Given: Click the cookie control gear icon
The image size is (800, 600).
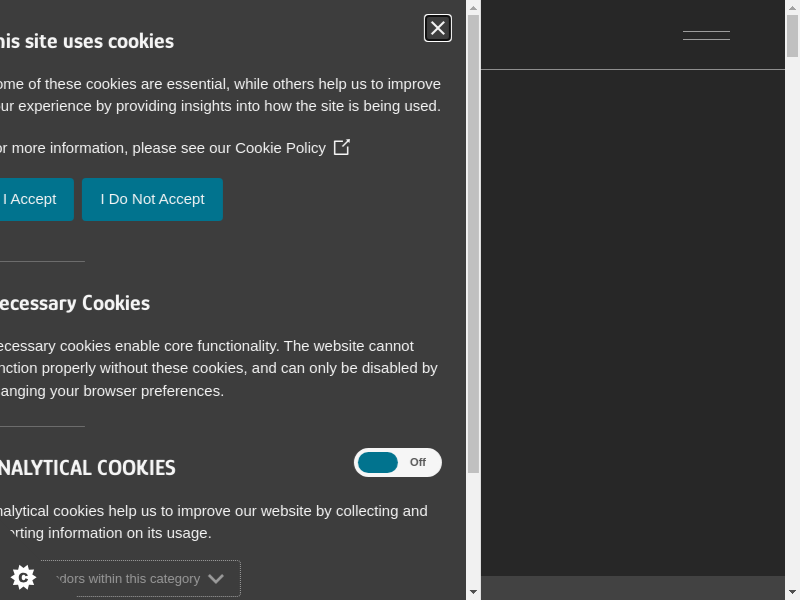Looking at the screenshot, I should pos(23,577).
